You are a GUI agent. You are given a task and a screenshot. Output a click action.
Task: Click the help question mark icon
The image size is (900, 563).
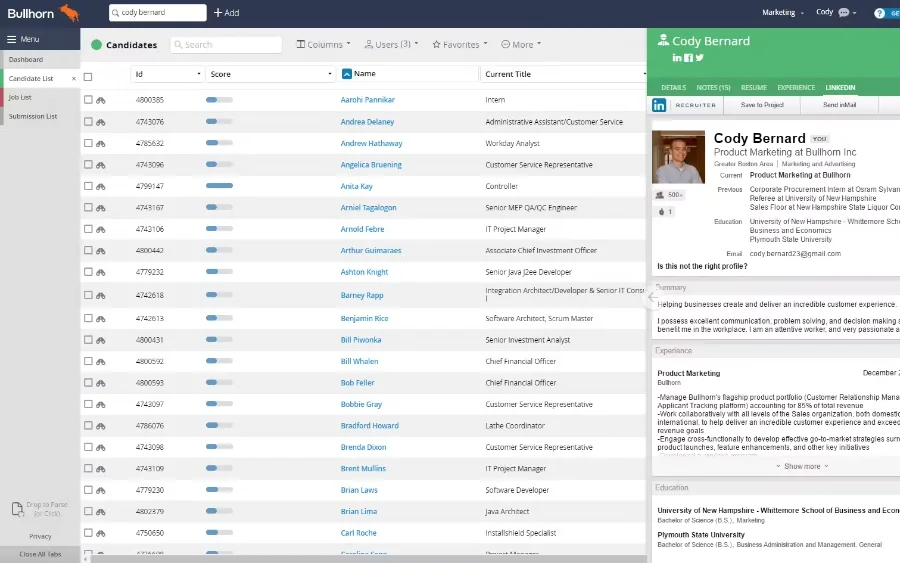coord(879,13)
